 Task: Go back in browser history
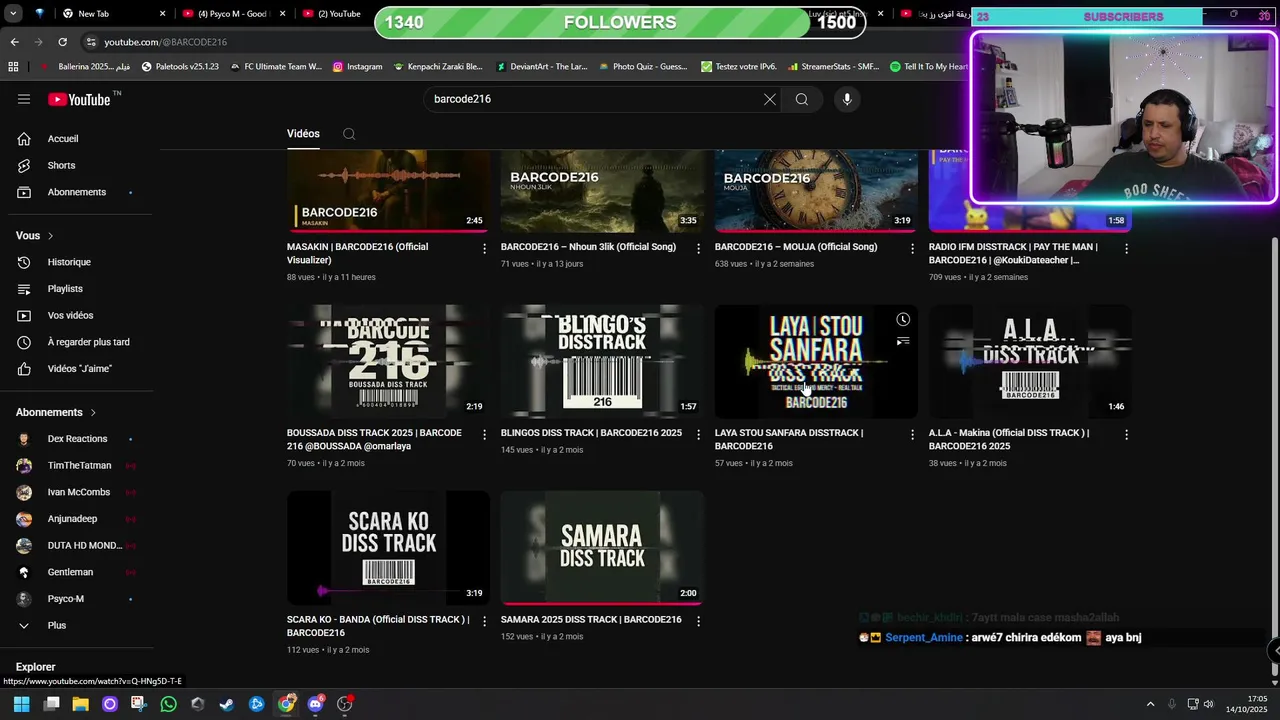point(14,42)
